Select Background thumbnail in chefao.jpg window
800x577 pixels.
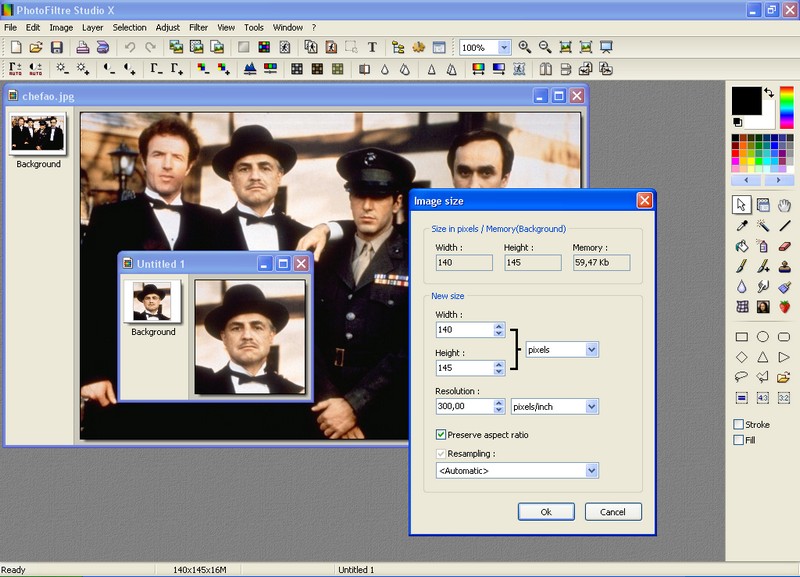(x=38, y=134)
